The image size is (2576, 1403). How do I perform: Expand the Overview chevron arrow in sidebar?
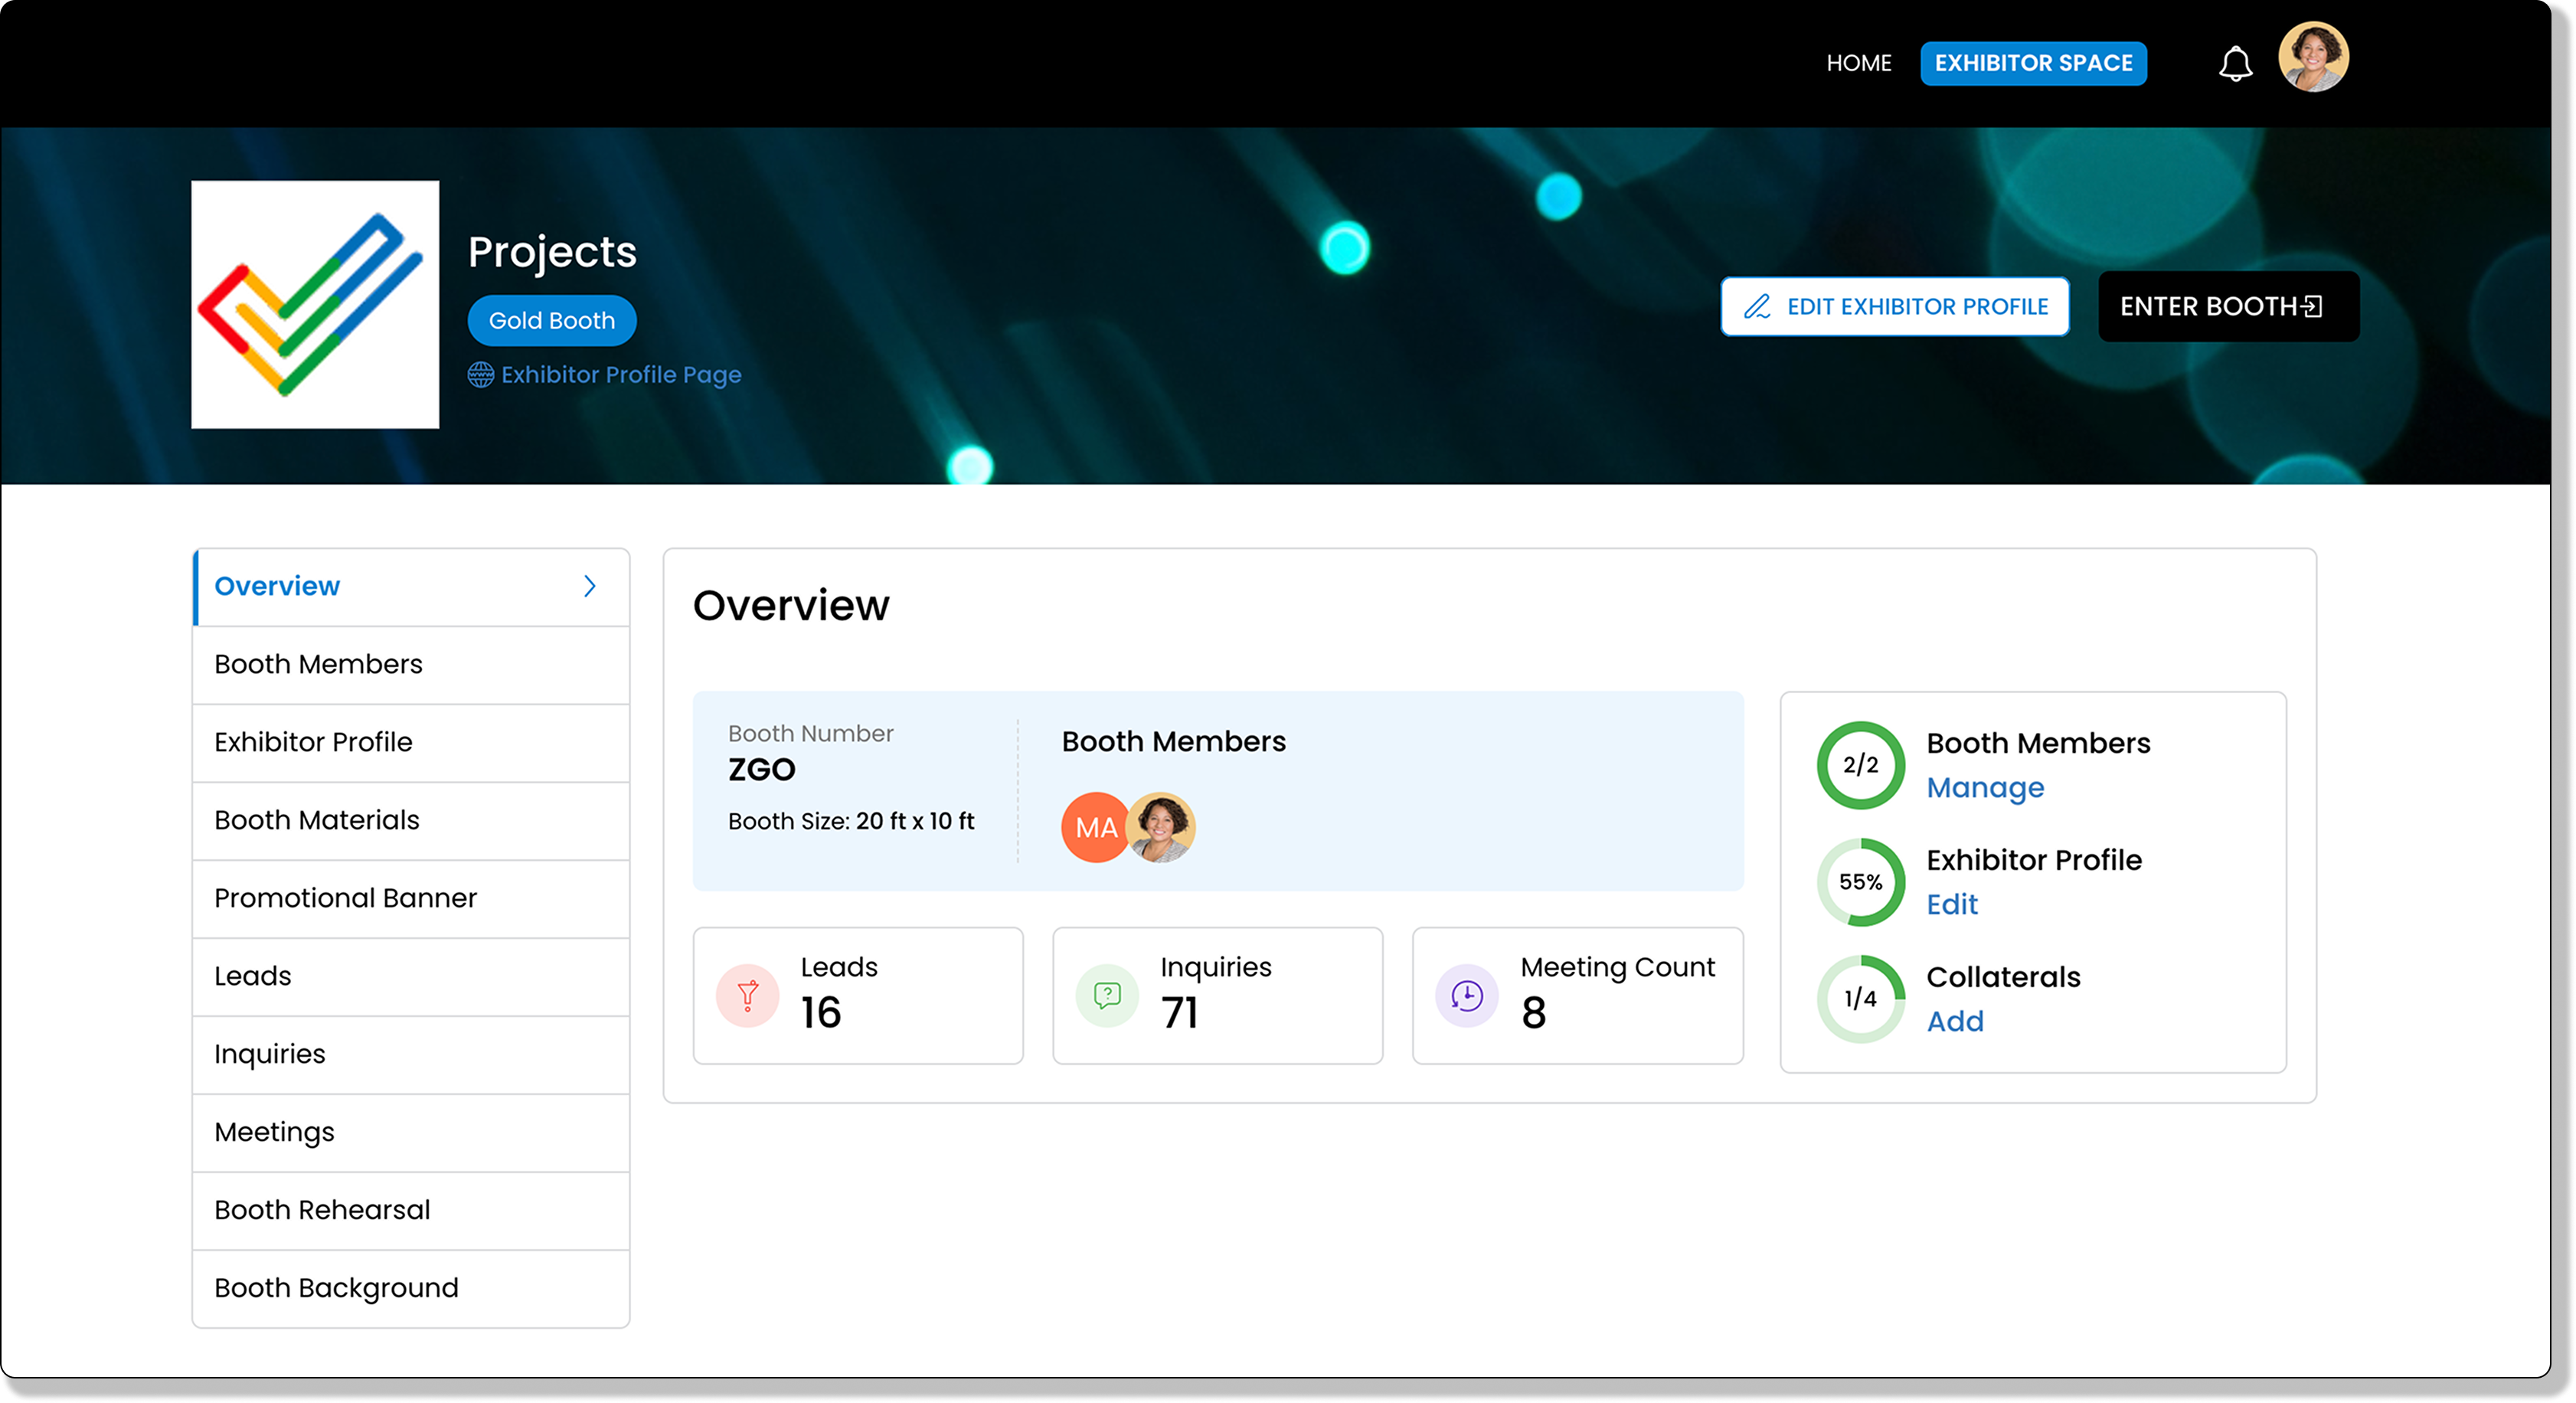pos(590,586)
